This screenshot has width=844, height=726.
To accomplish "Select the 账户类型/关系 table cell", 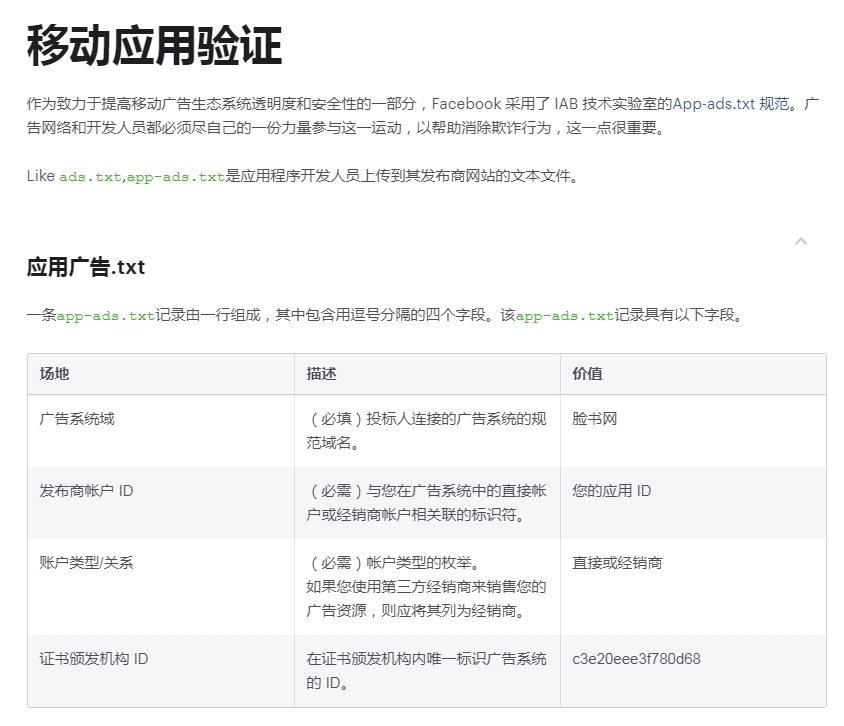I will pos(161,587).
